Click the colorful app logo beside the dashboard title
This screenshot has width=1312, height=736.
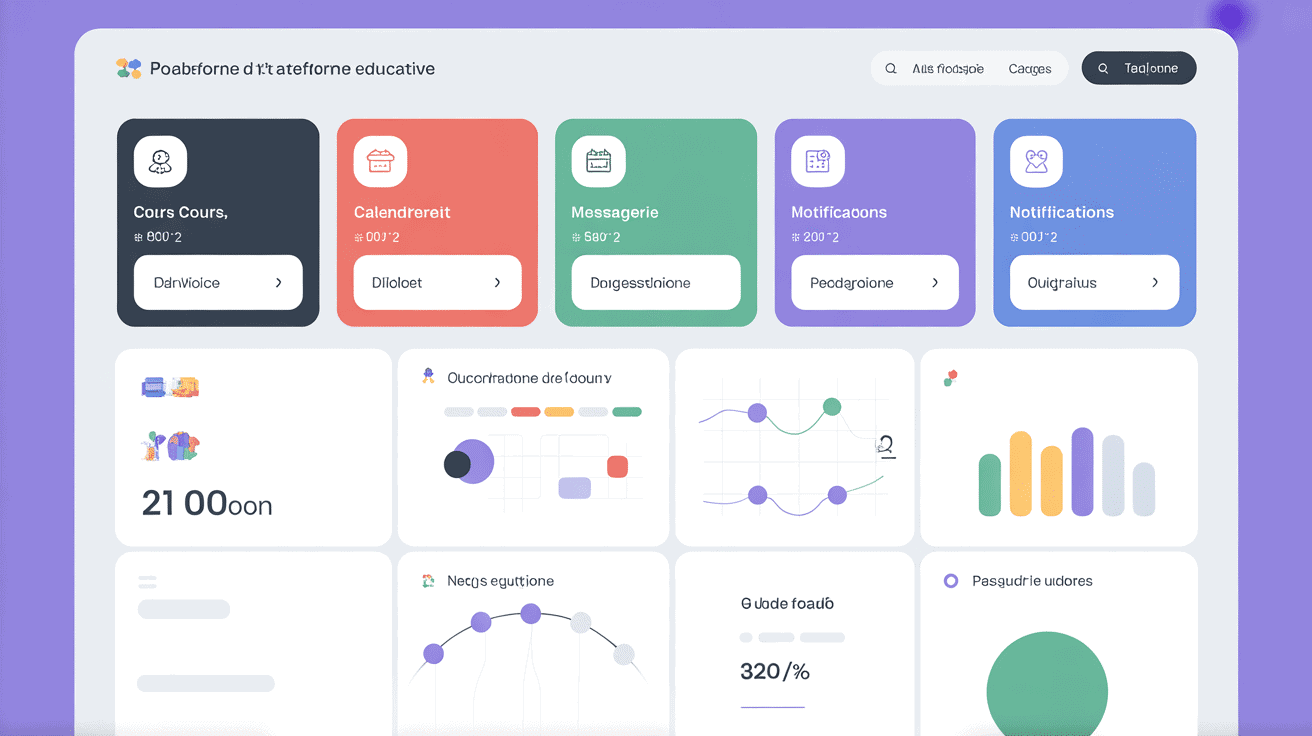(x=129, y=67)
